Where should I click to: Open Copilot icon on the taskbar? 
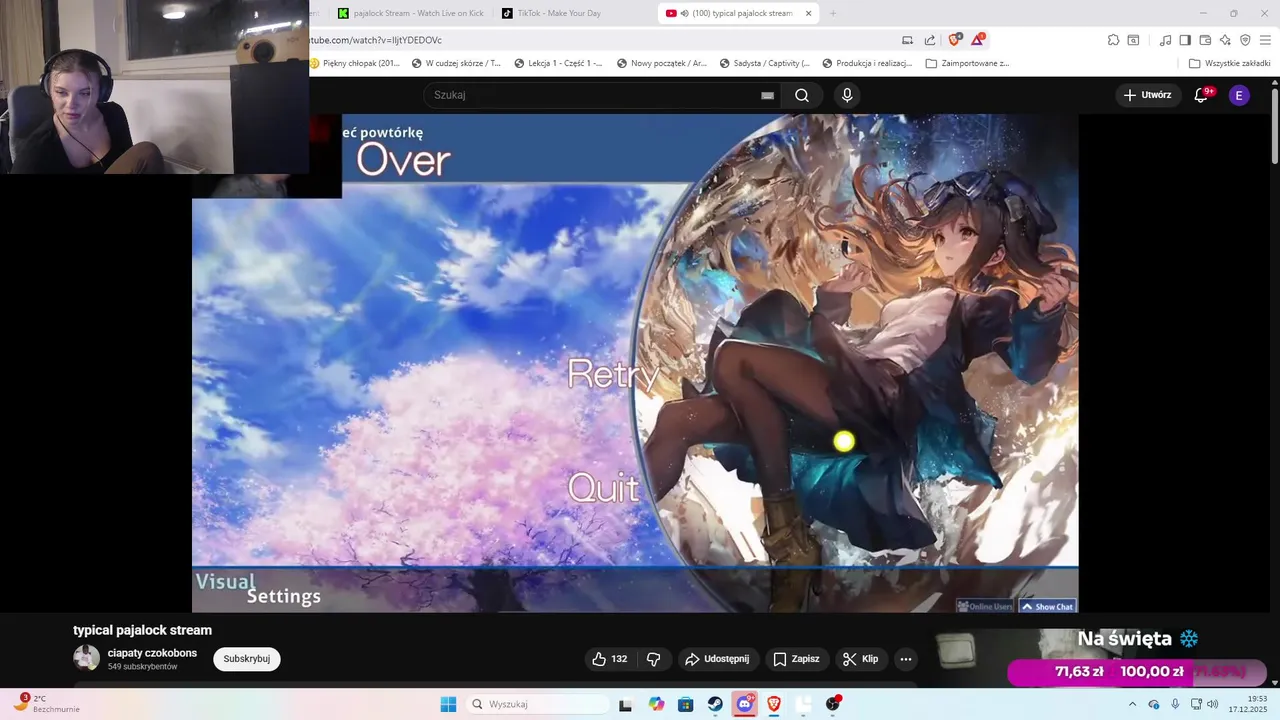(656, 704)
